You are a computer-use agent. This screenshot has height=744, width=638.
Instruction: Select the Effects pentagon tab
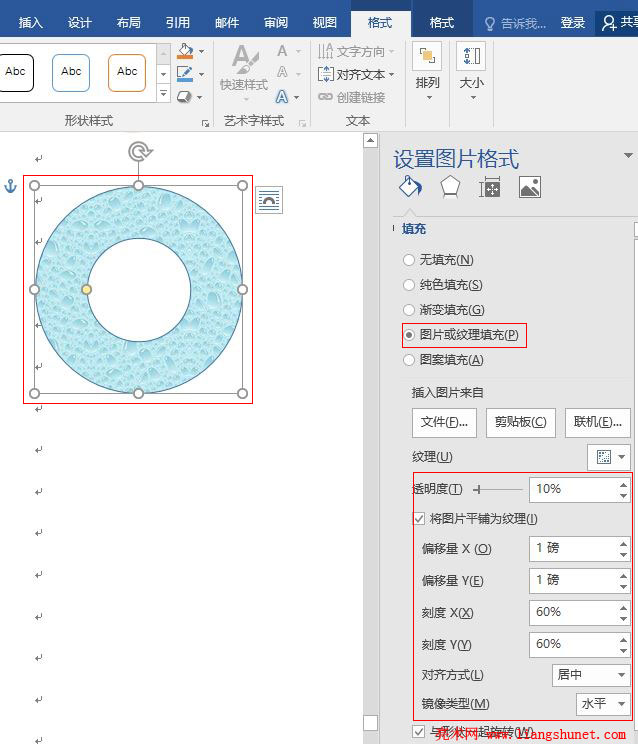(x=450, y=187)
